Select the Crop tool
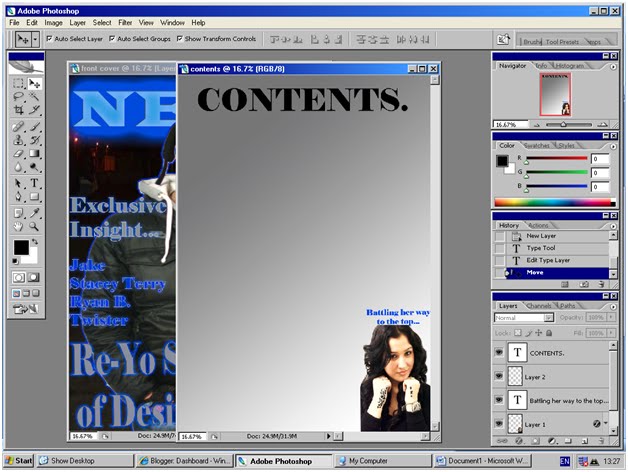Screen dimensions: 628x472 pos(18,109)
